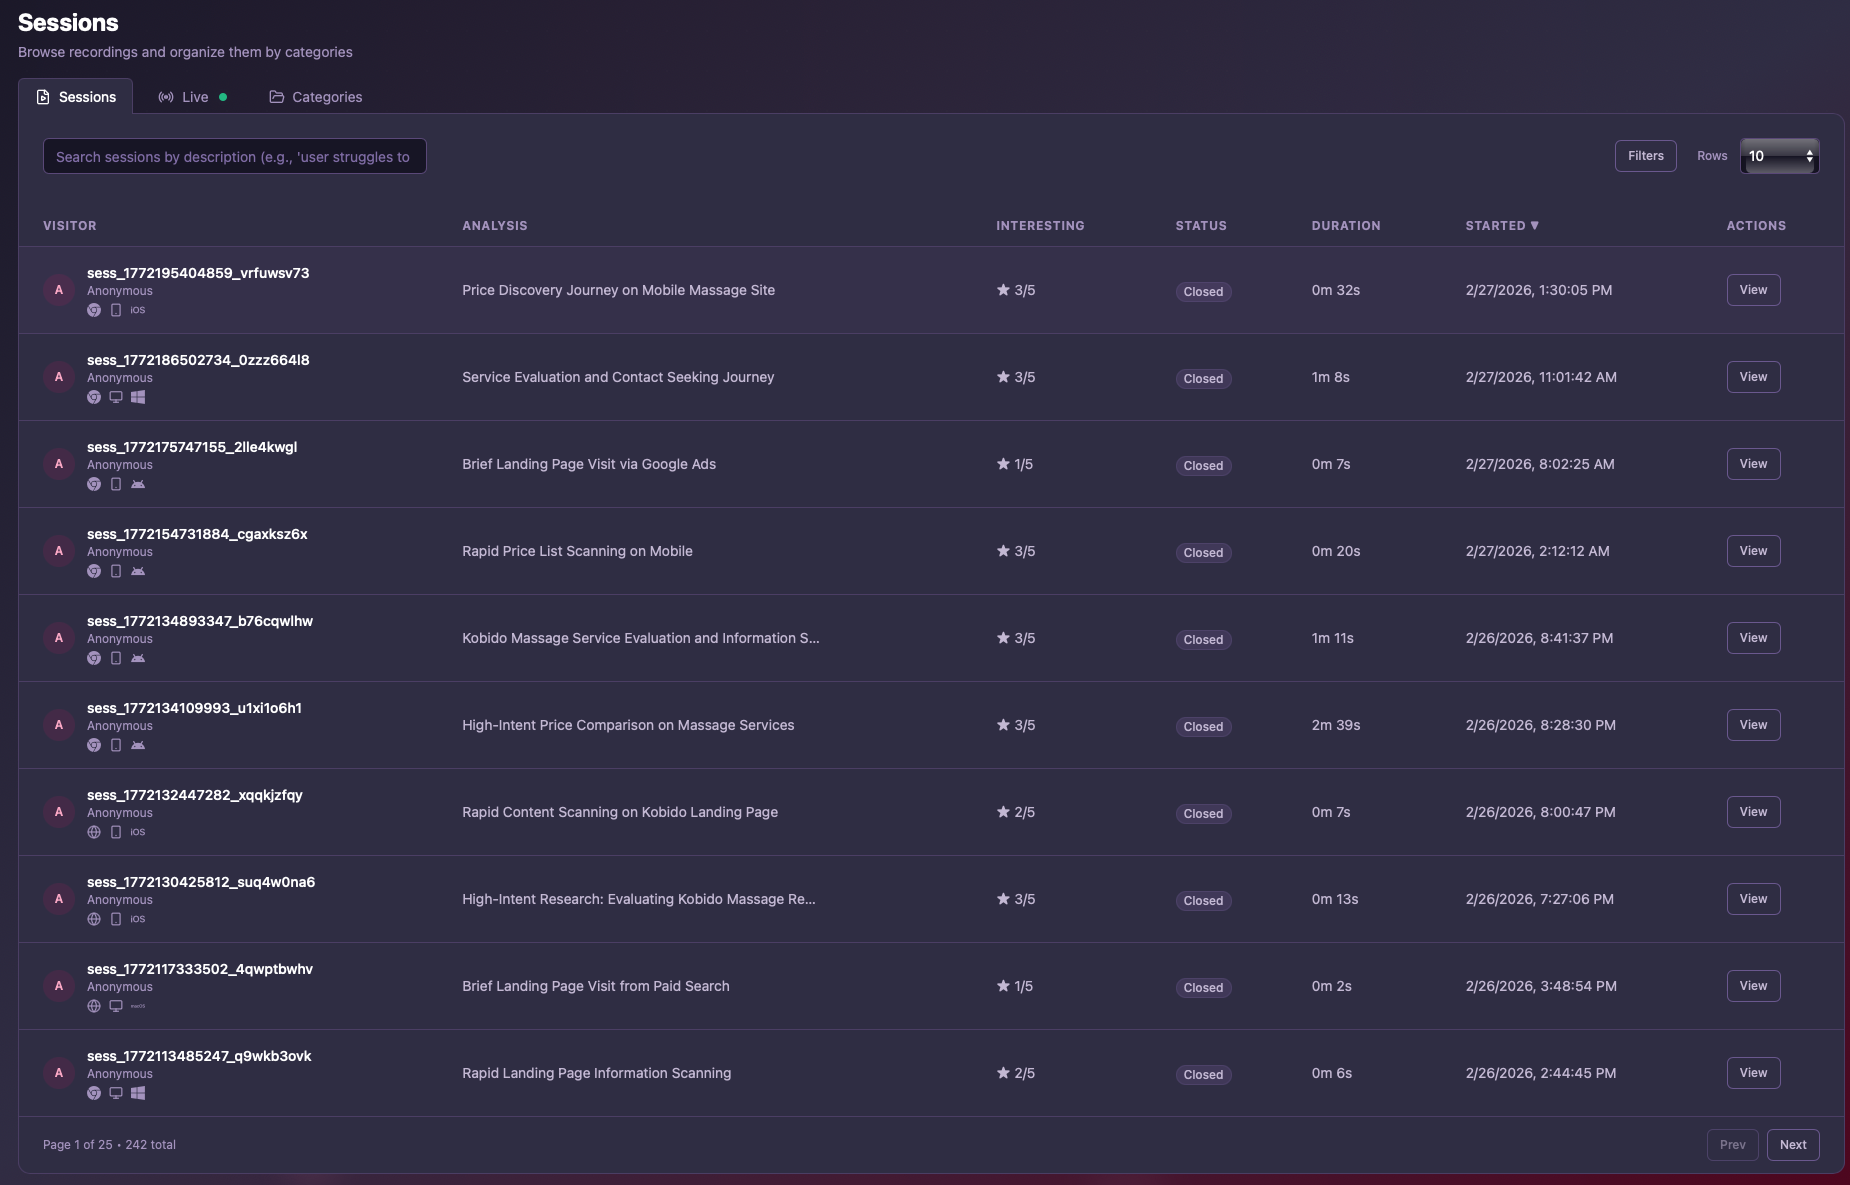
Task: View the Rapid Price List Scanning session
Action: click(x=1753, y=551)
